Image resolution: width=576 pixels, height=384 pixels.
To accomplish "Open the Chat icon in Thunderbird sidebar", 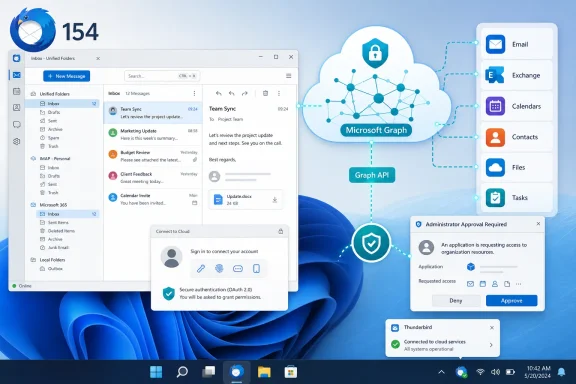I will pos(17,125).
